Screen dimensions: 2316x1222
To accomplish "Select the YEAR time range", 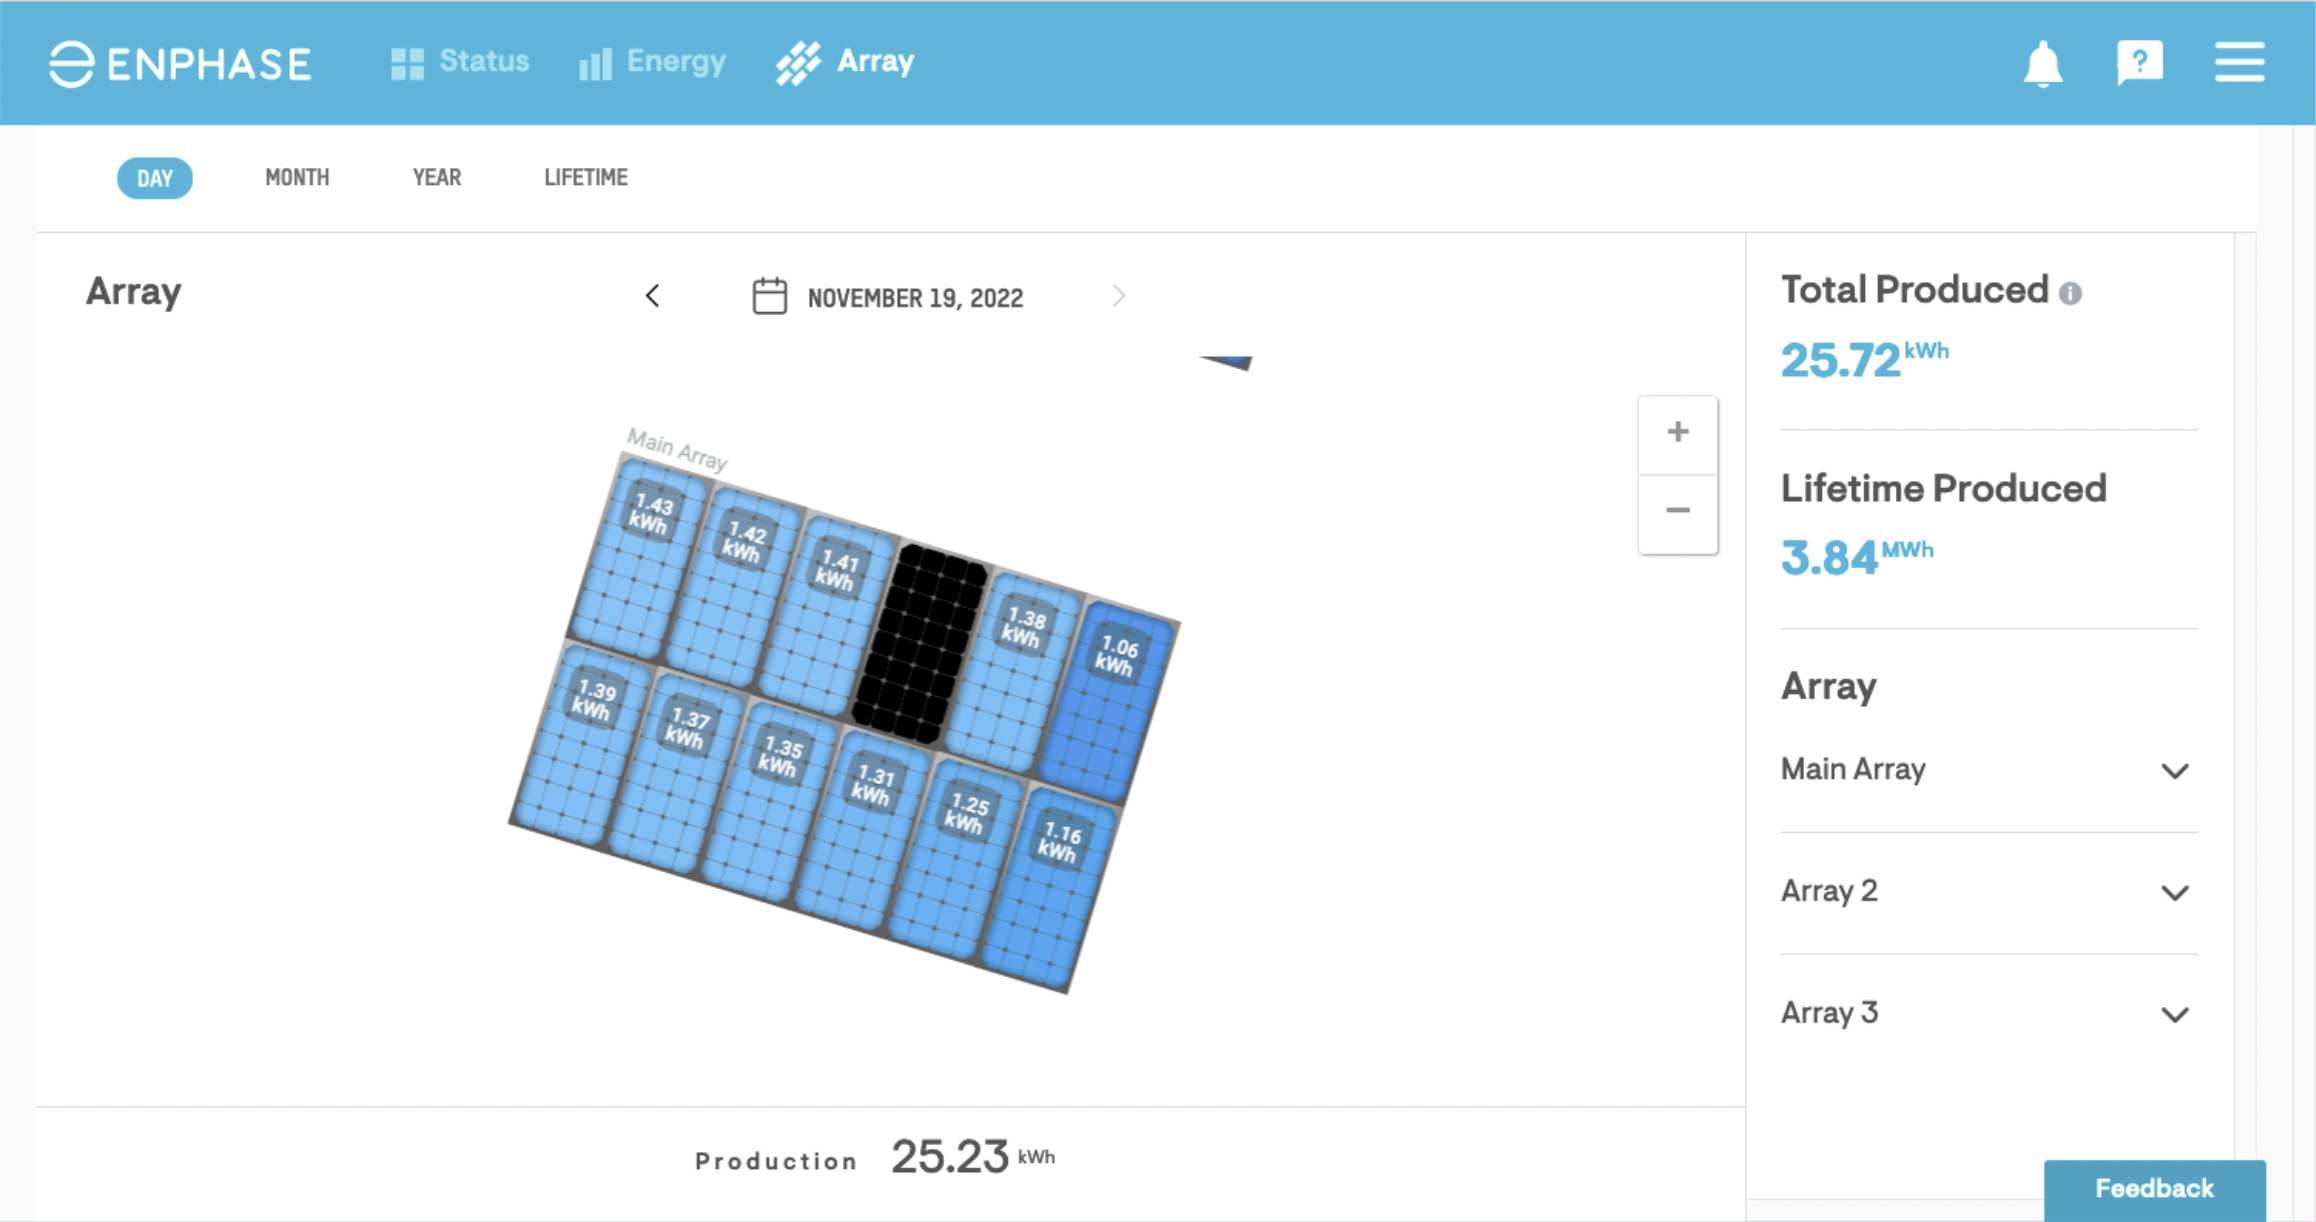I will (437, 178).
